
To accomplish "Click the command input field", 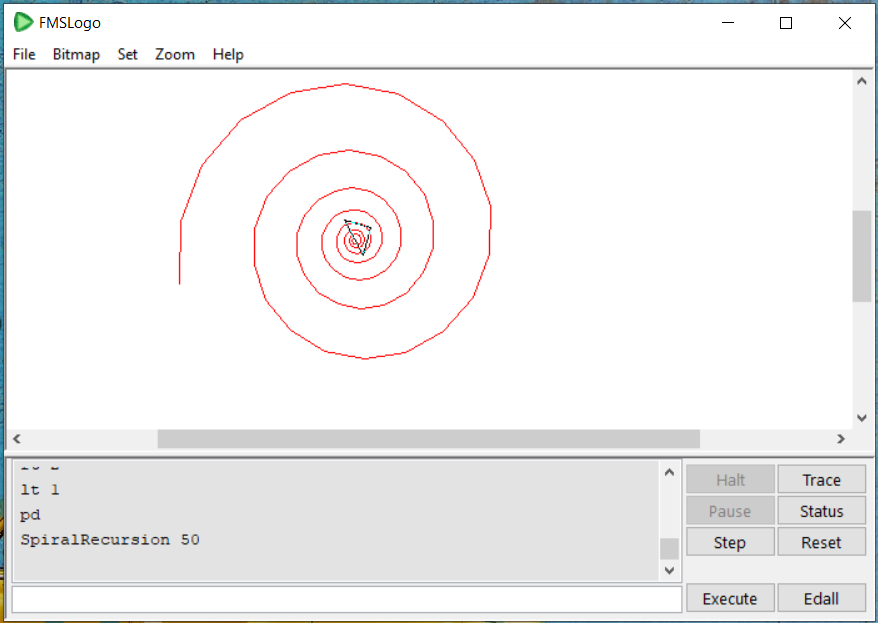I will coord(345,598).
